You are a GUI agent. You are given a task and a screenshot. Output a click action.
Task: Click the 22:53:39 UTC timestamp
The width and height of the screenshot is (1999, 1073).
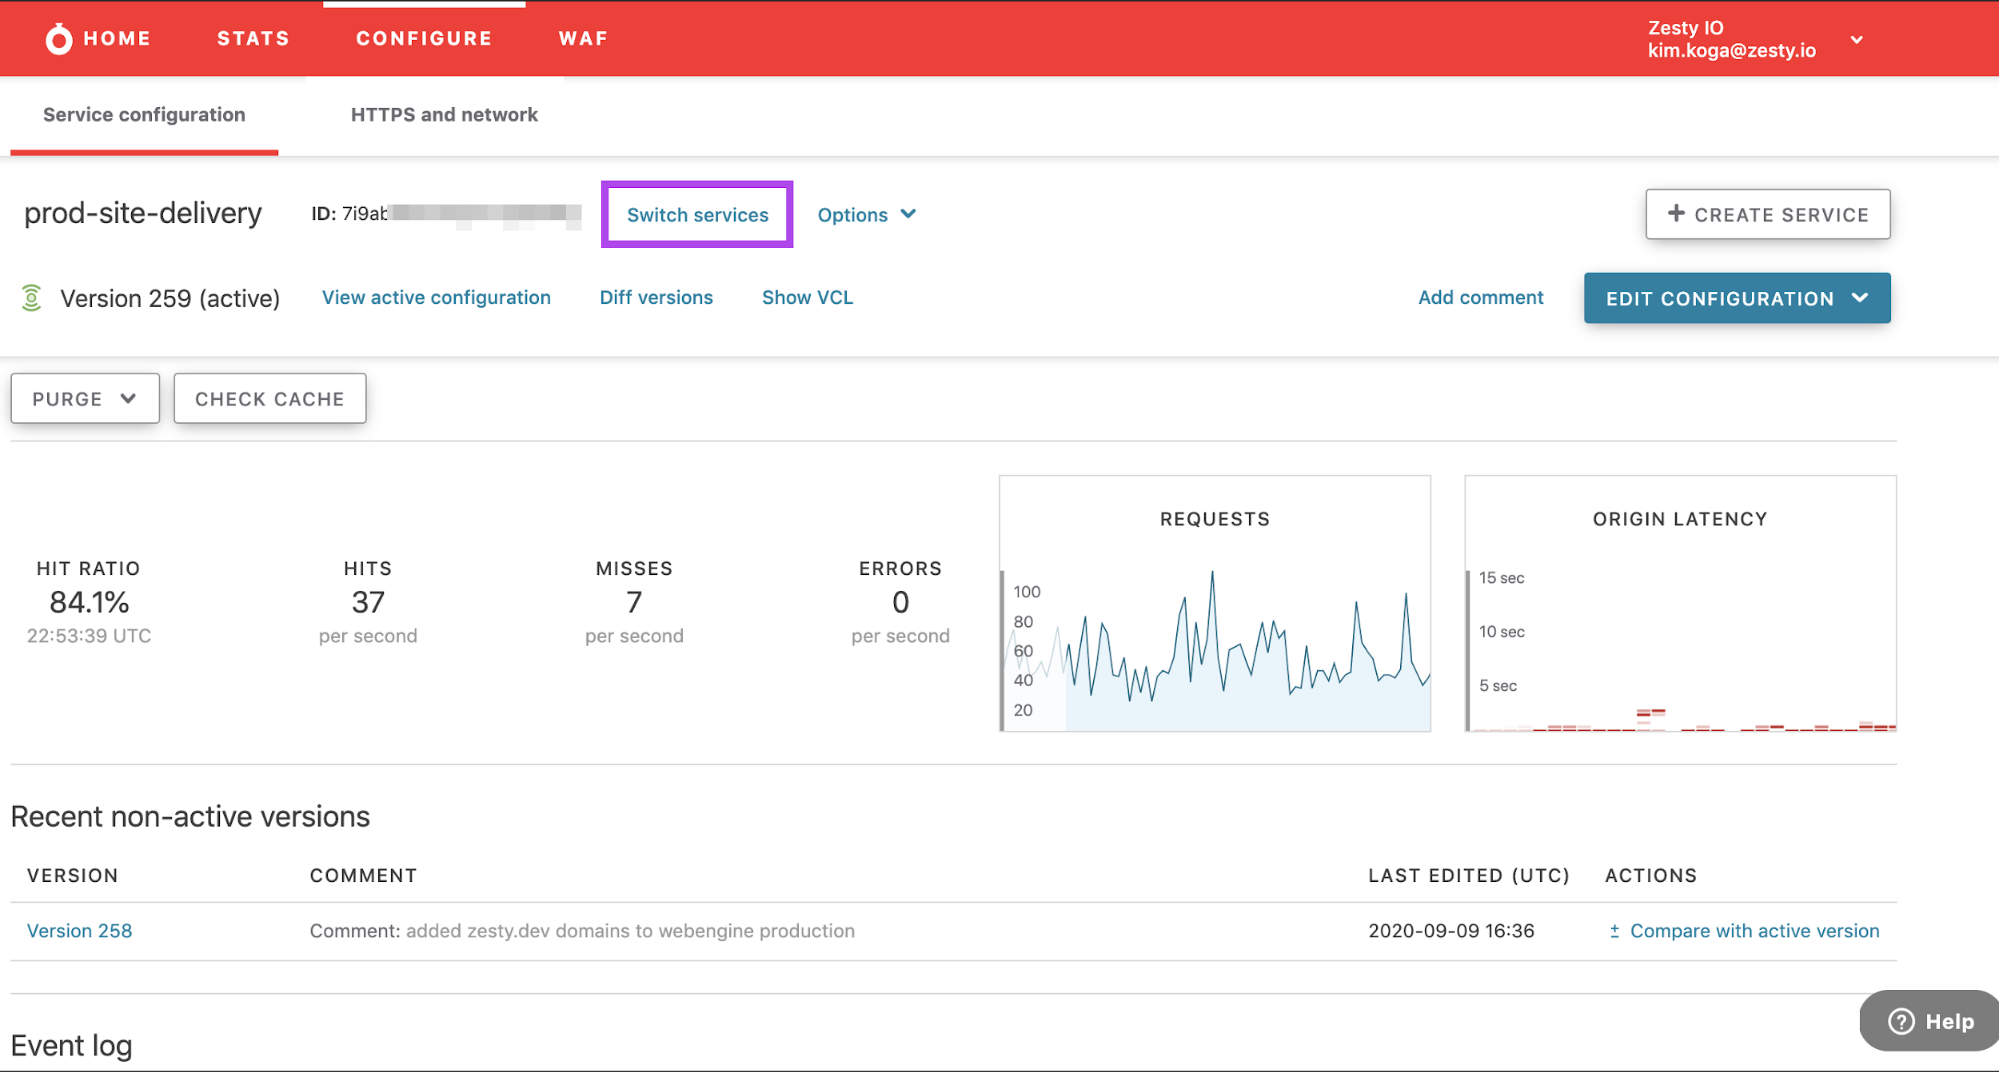coord(89,636)
